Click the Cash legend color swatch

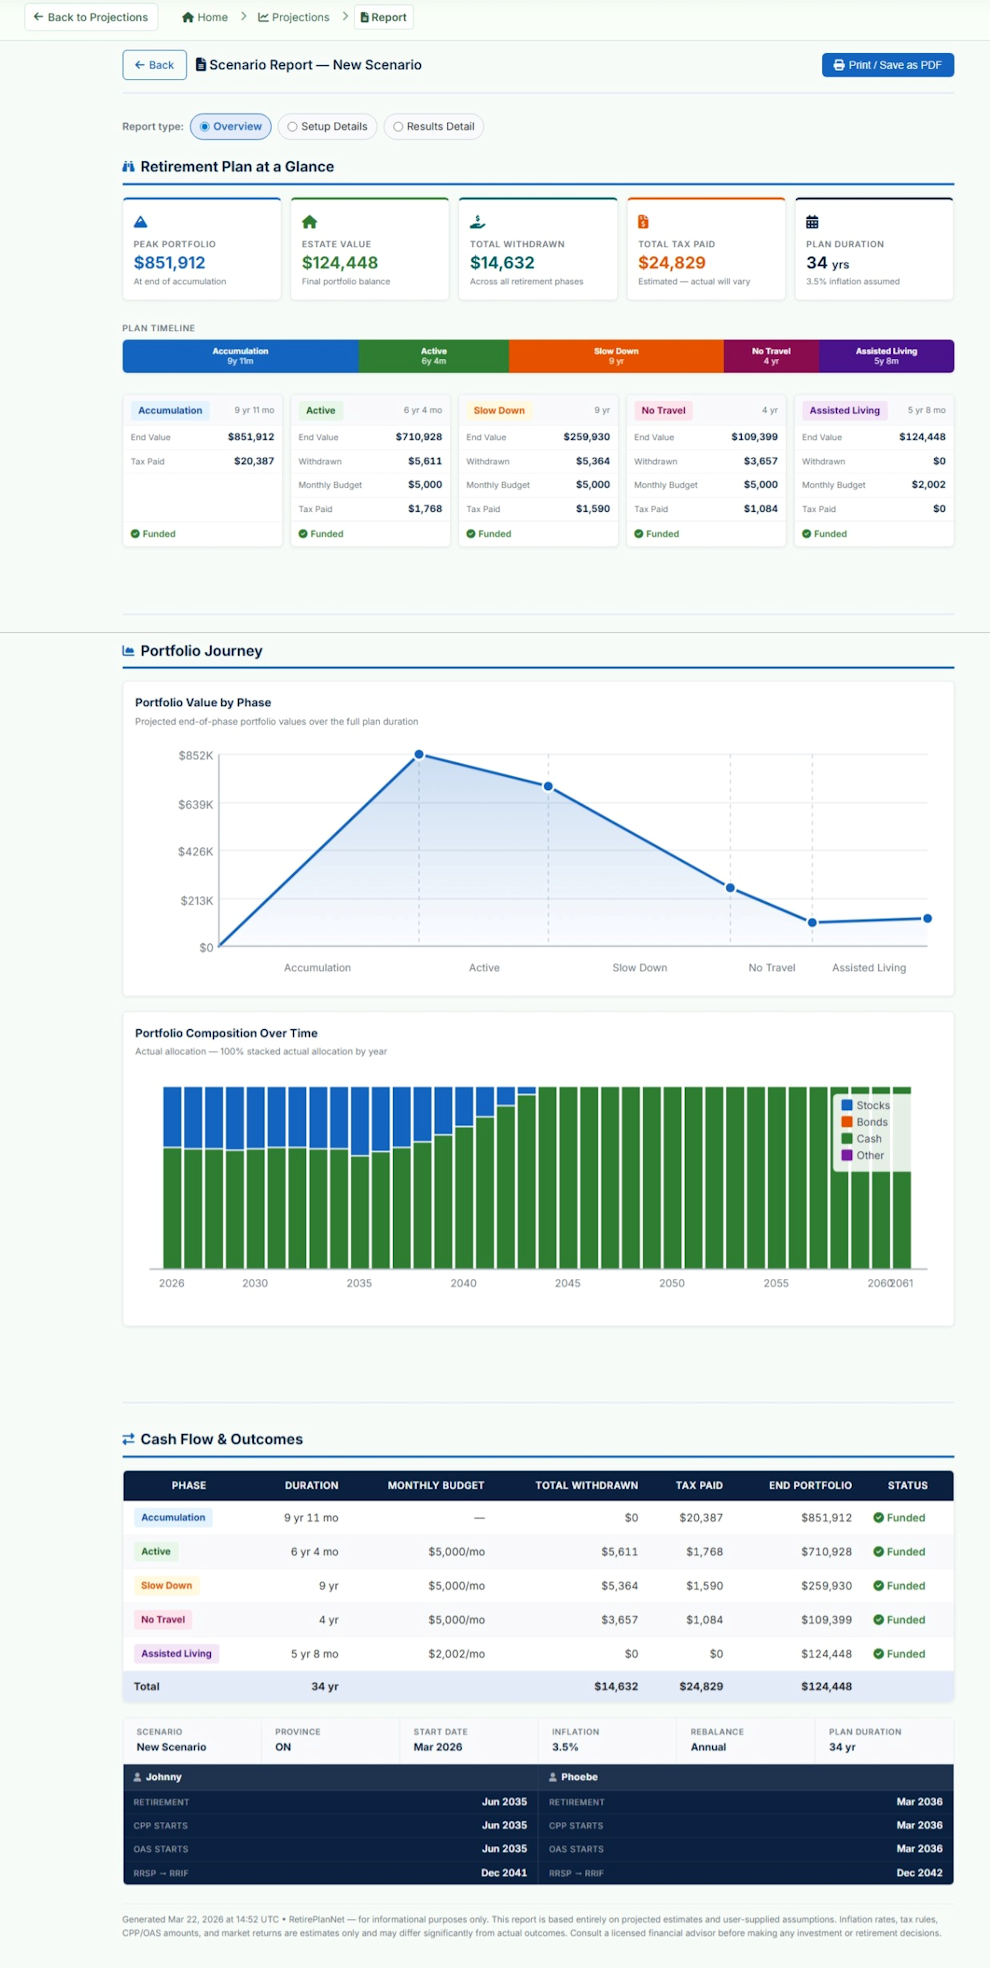point(847,1139)
